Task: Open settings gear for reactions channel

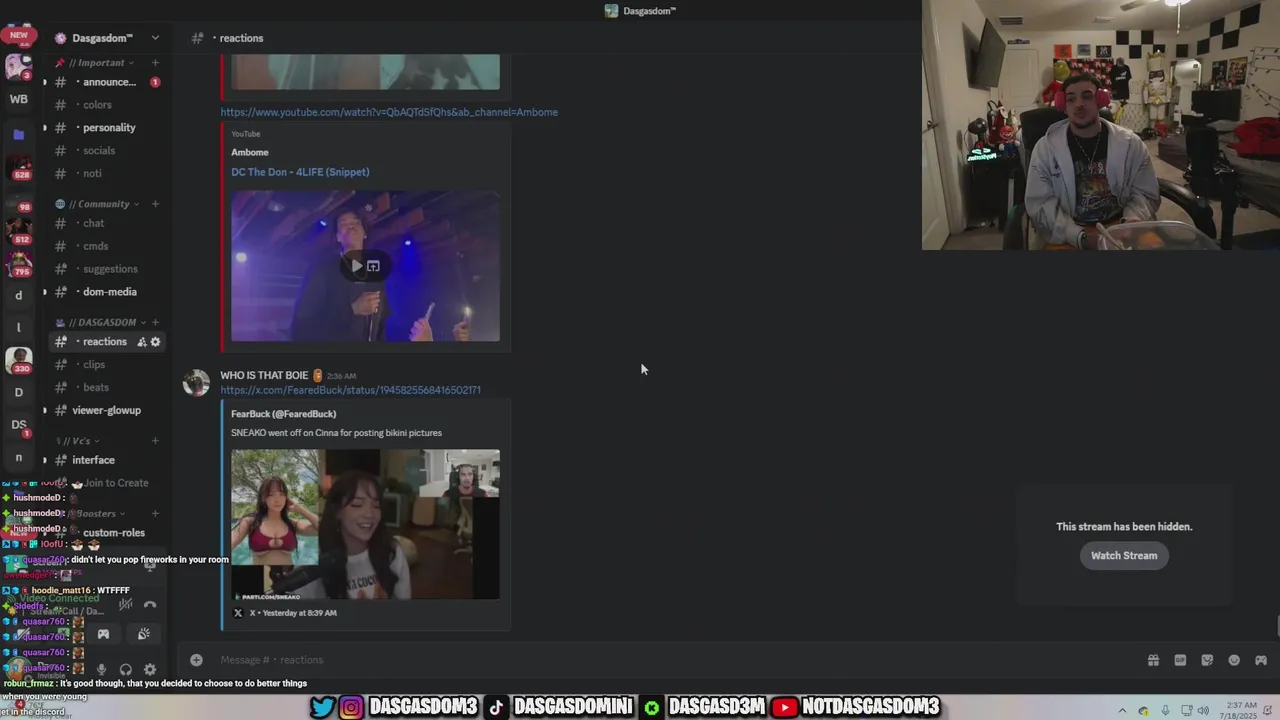Action: (x=155, y=342)
